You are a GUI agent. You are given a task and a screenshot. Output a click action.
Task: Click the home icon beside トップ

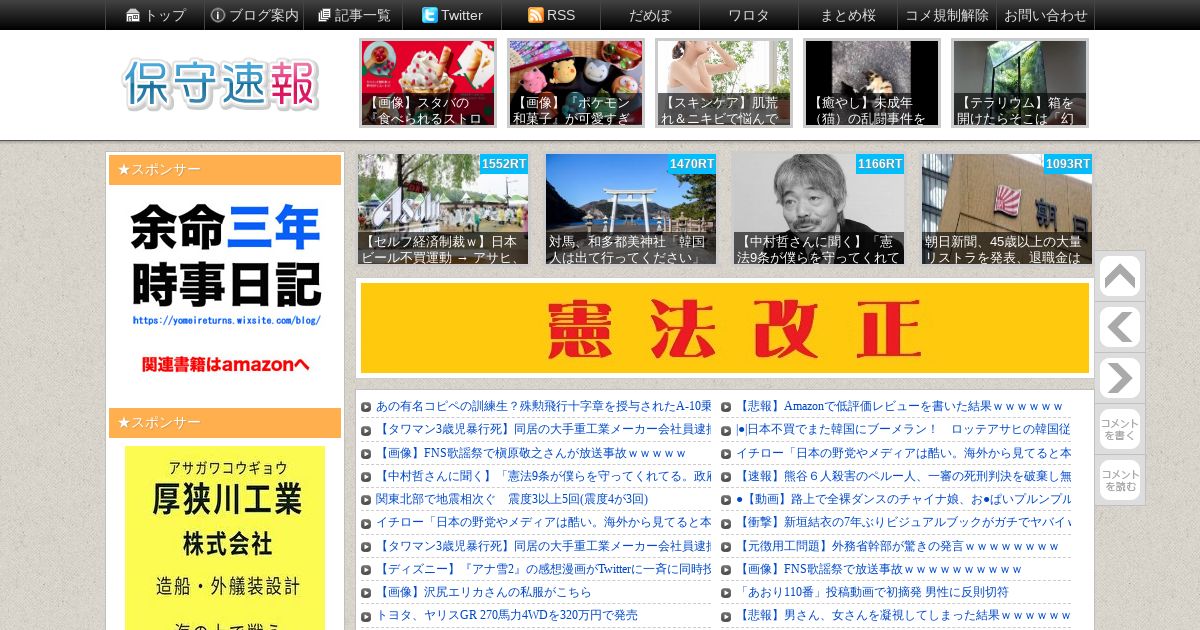(133, 15)
